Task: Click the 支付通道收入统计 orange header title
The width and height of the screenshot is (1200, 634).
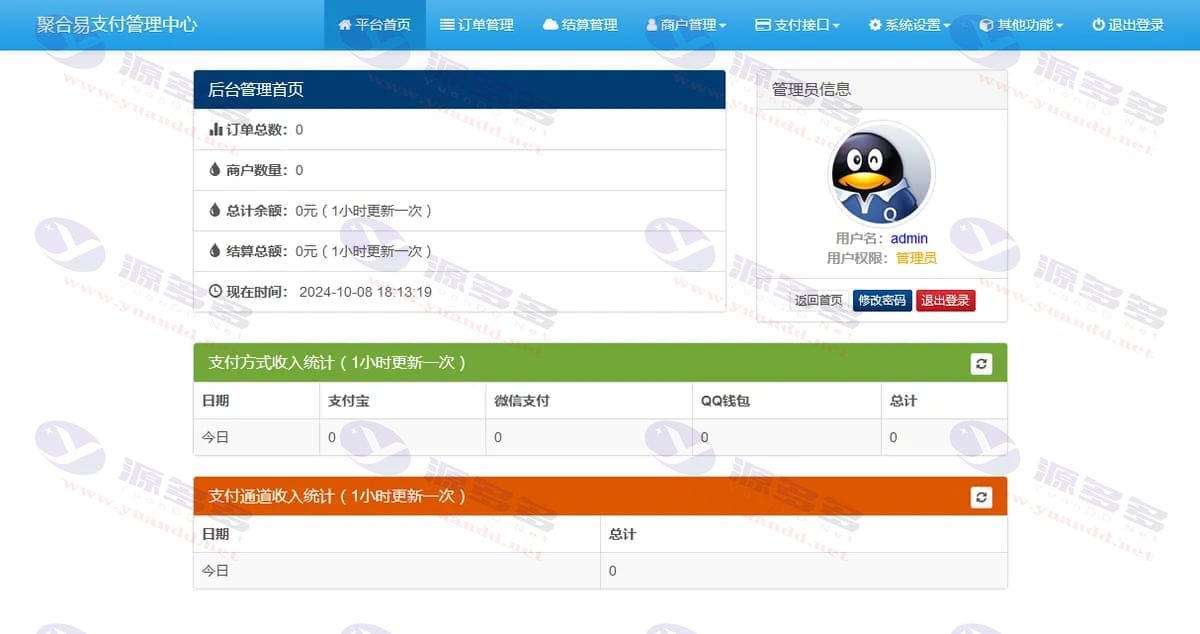Action: tap(337, 496)
